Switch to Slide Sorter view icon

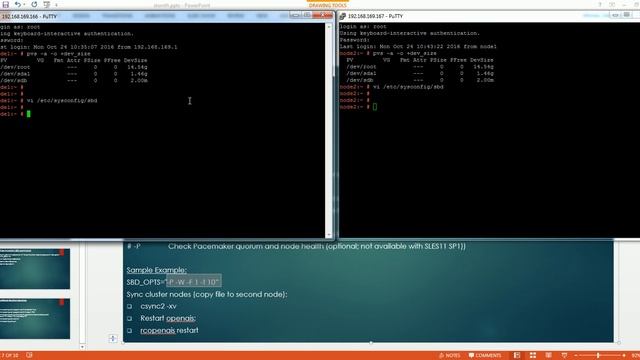click(533, 356)
